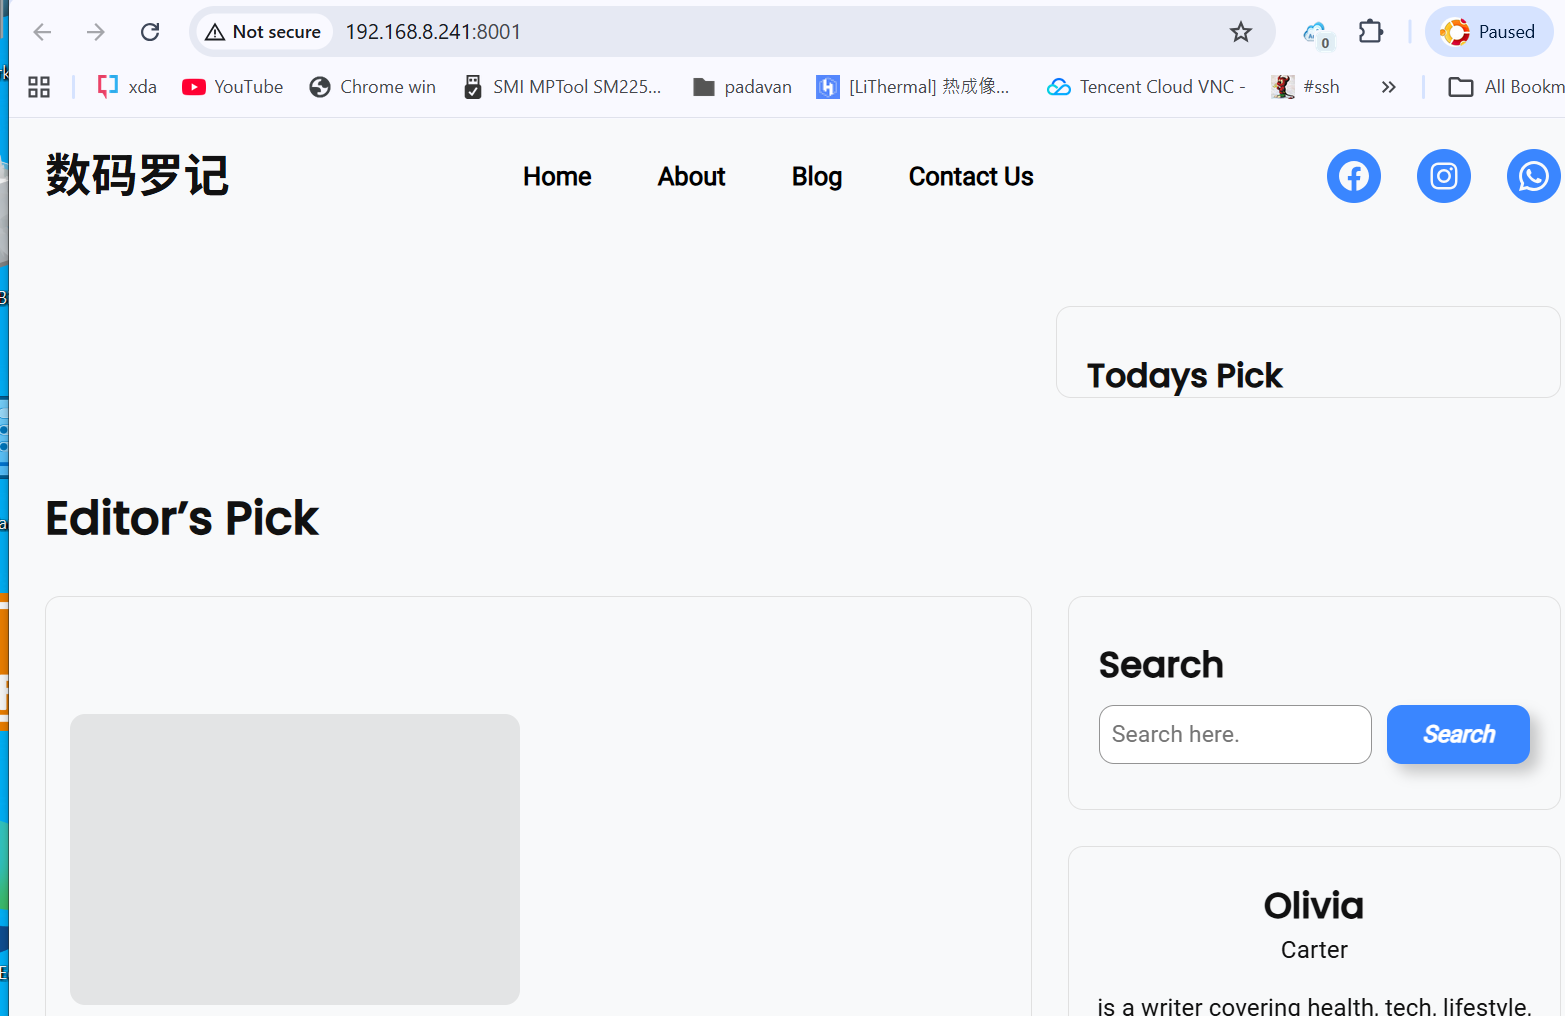Open Instagram via the social icon
This screenshot has width=1565, height=1016.
coord(1443,175)
